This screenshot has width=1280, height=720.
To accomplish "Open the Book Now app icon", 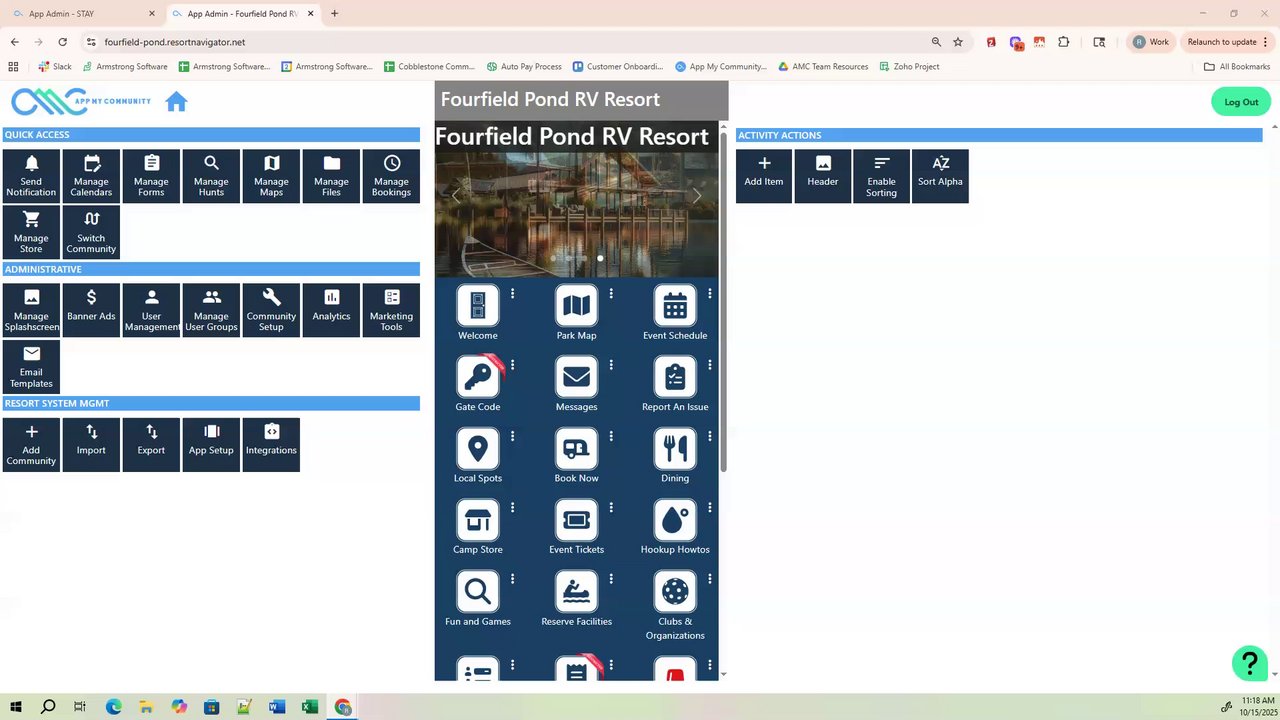I will click(x=577, y=449).
